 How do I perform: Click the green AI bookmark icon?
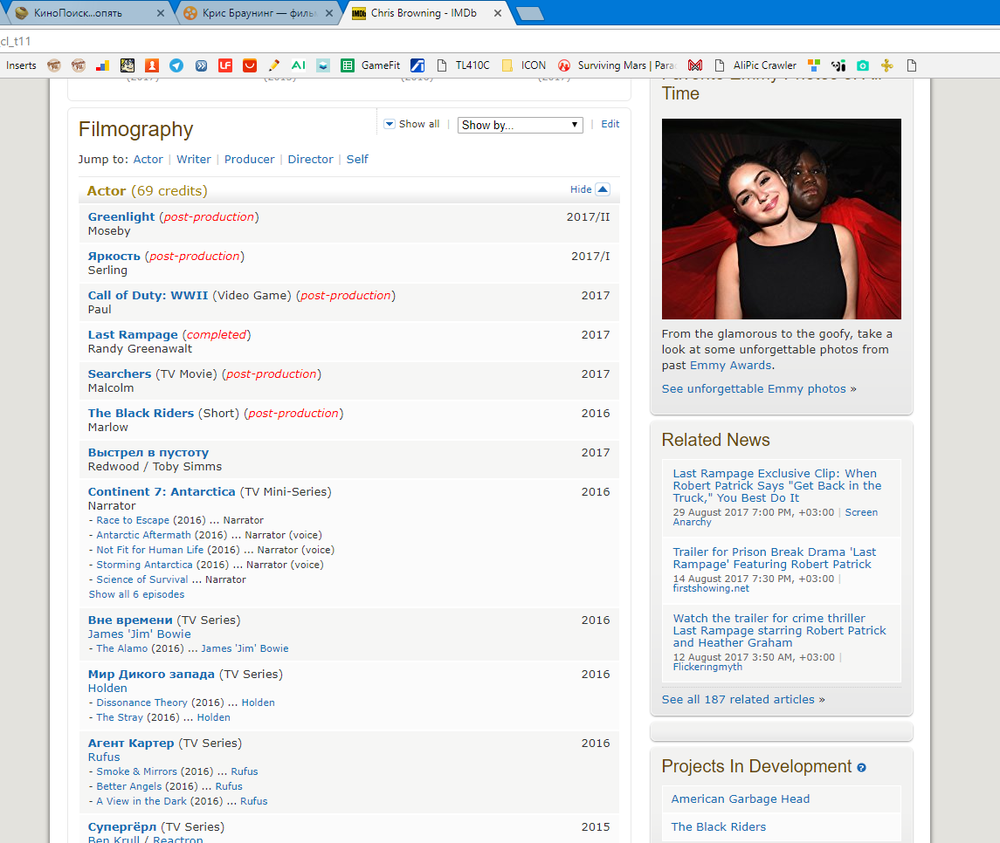pos(299,65)
